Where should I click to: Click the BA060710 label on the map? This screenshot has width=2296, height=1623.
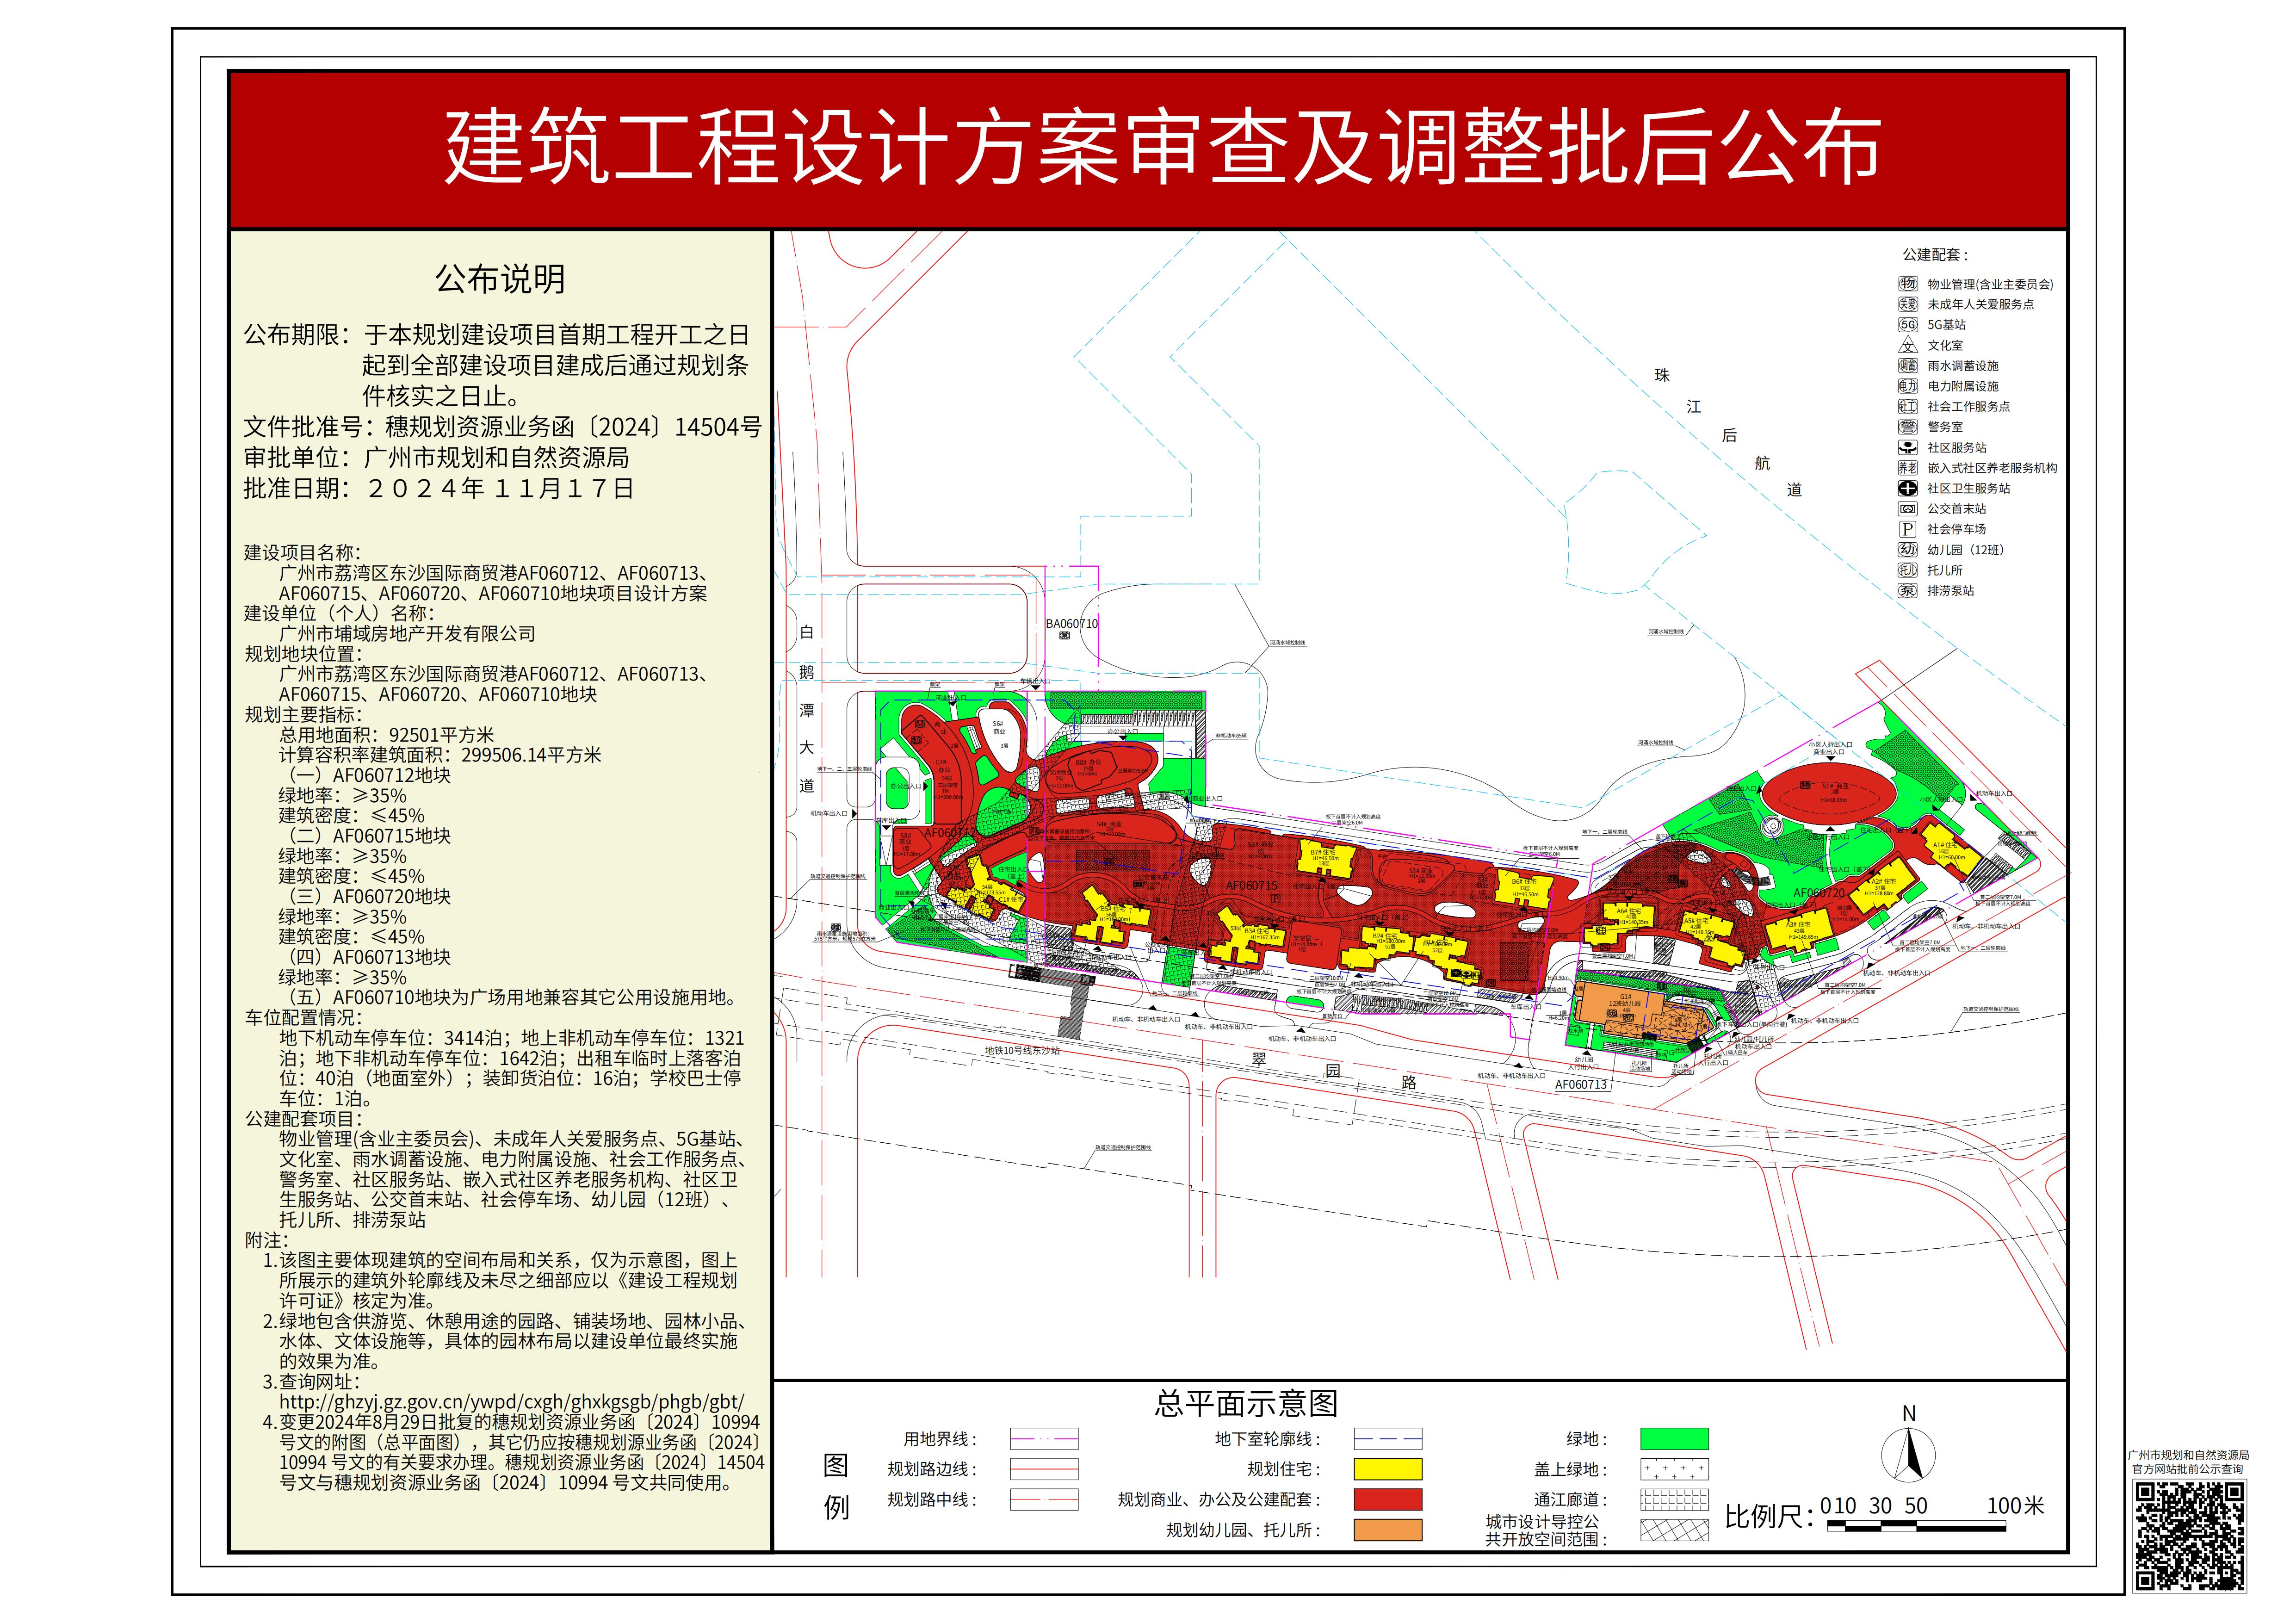1072,623
